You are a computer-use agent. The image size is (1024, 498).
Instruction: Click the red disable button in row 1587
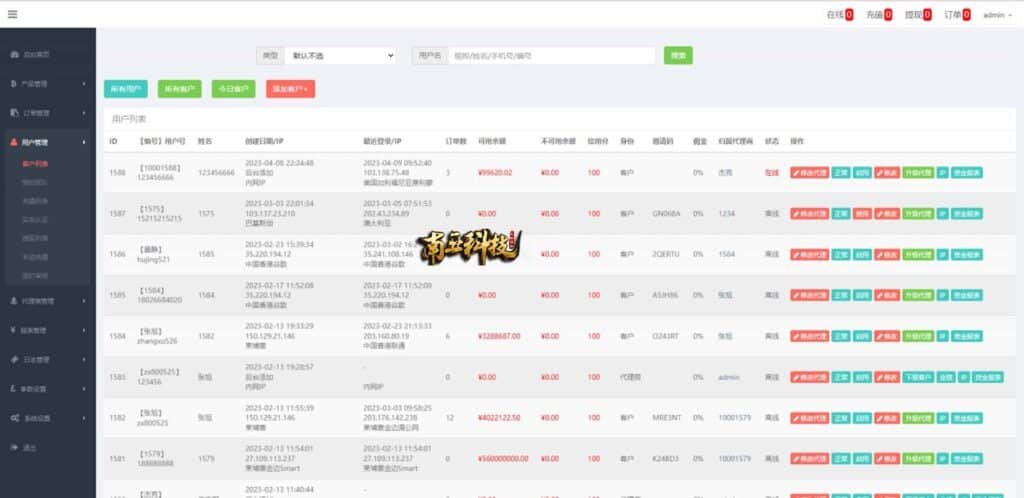click(862, 213)
